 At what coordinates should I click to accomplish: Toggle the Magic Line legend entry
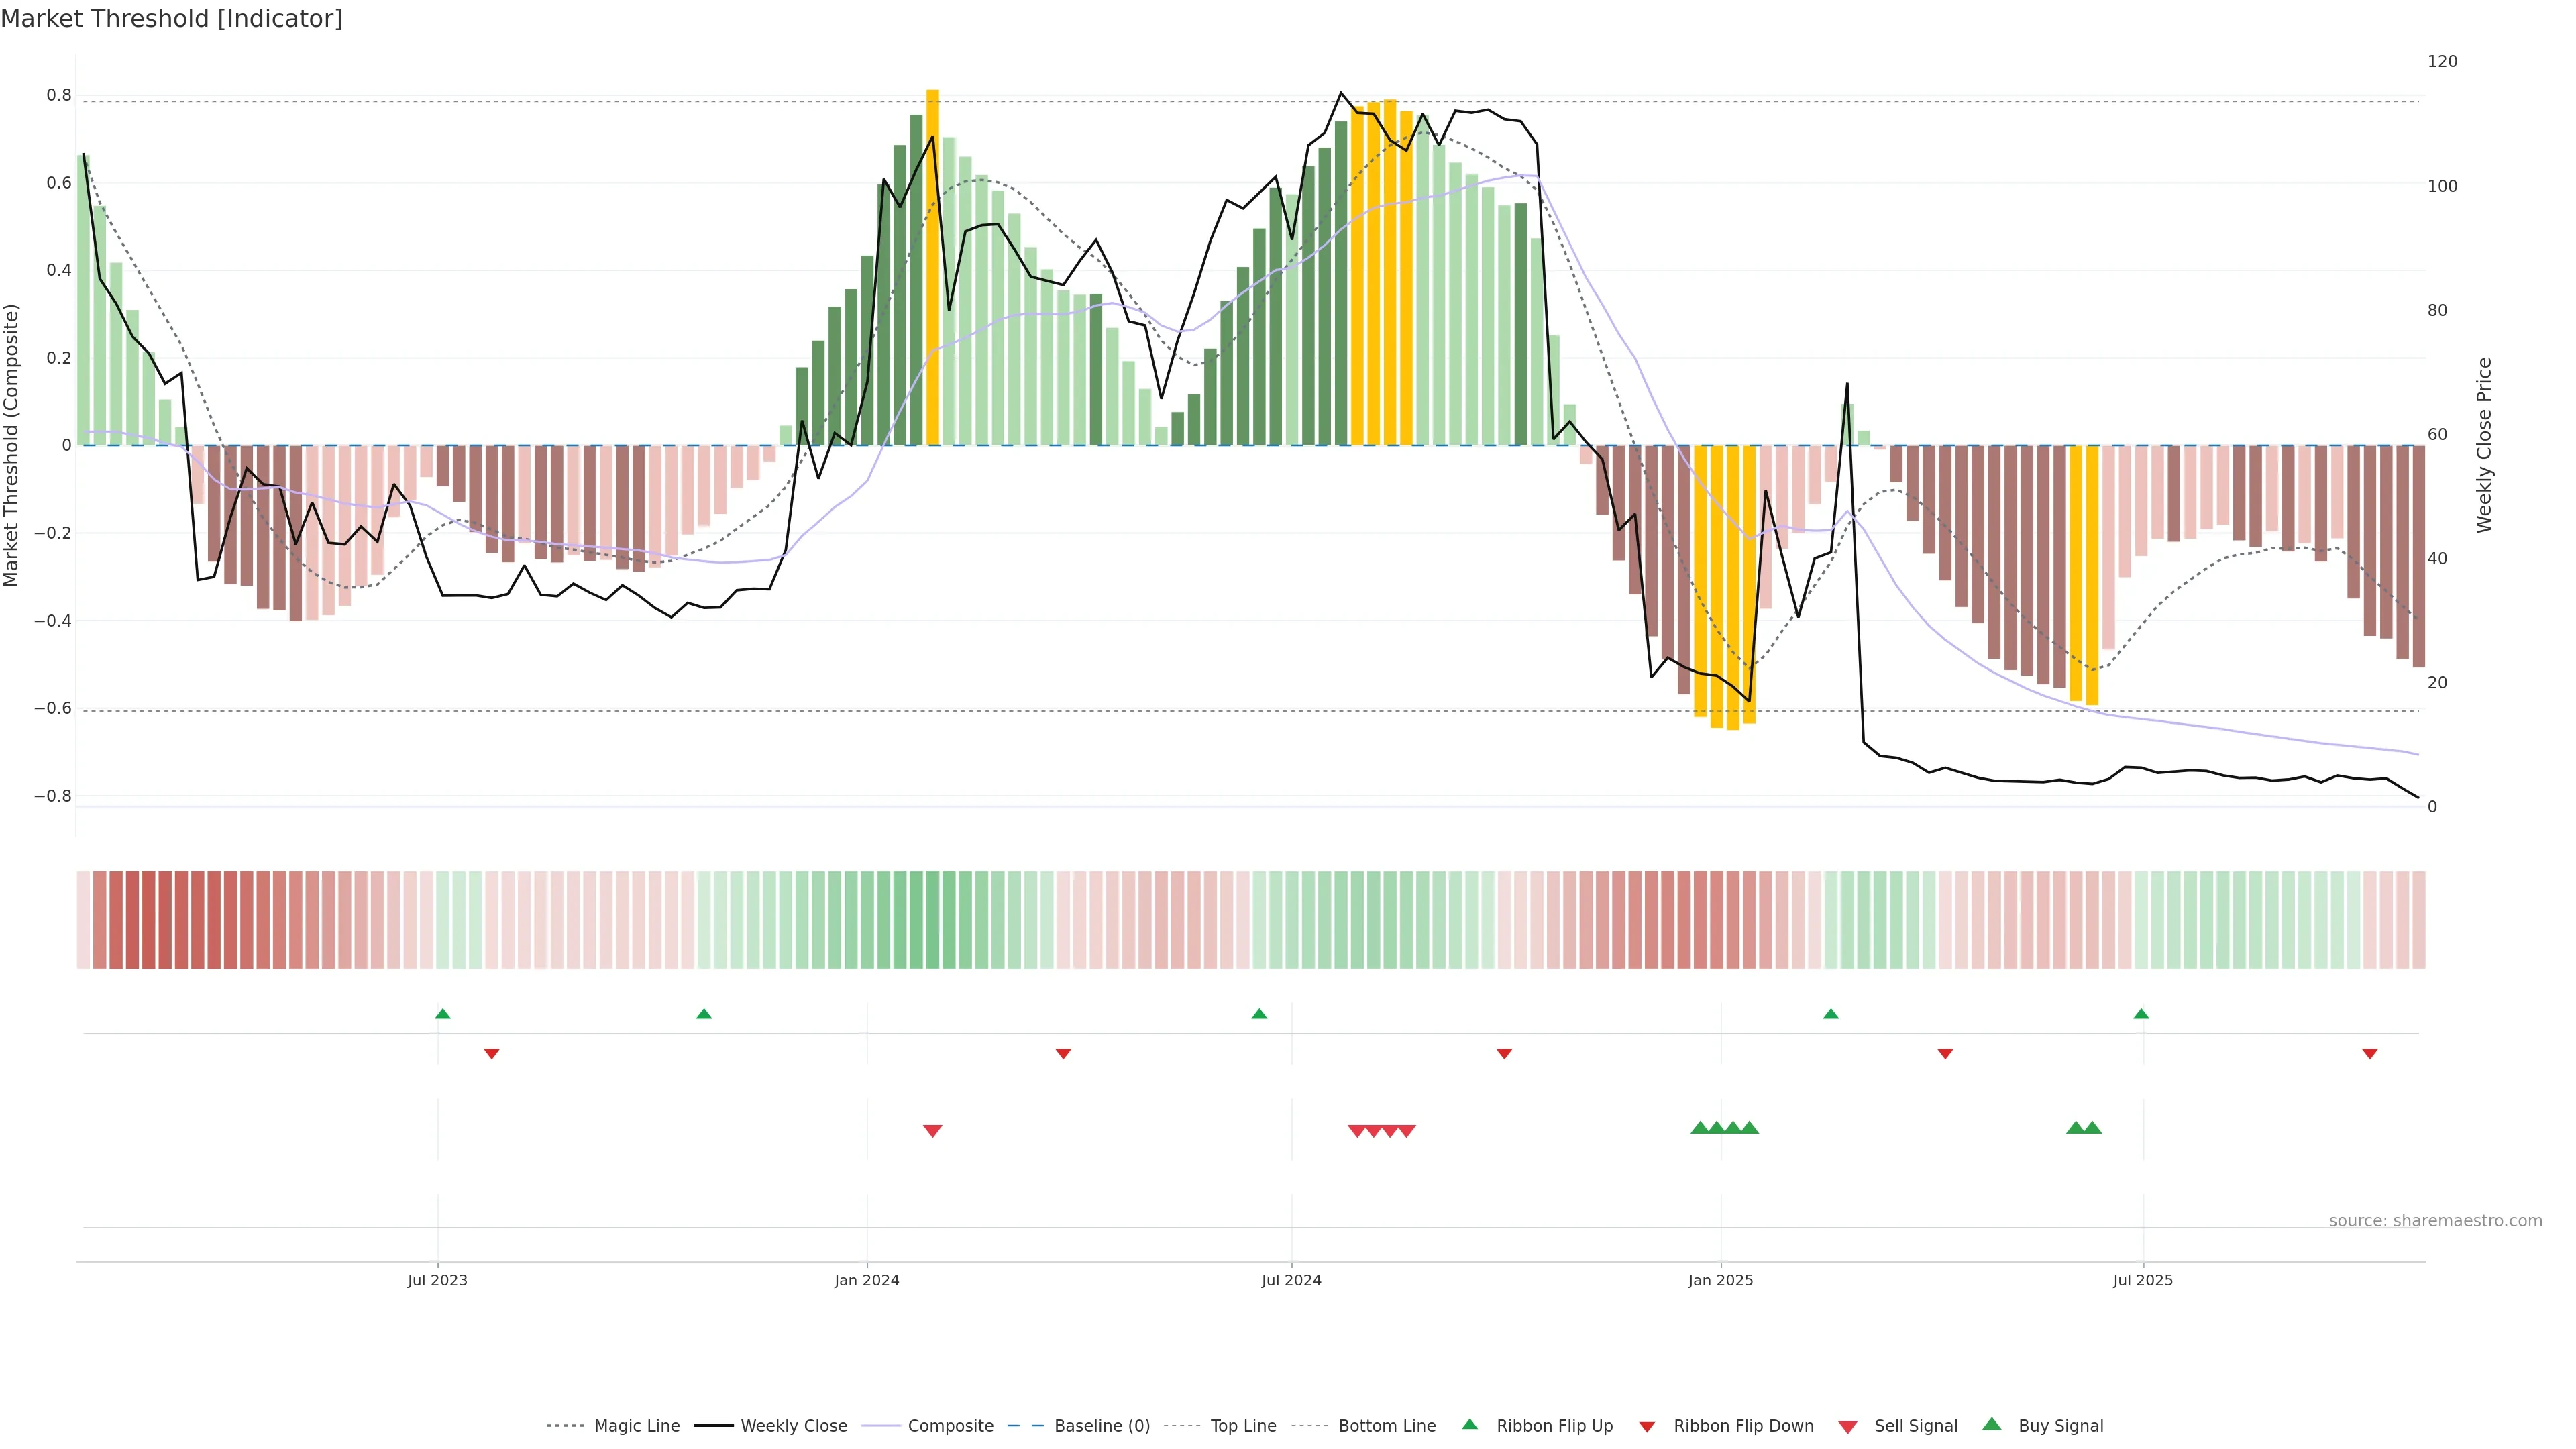pyautogui.click(x=636, y=1426)
